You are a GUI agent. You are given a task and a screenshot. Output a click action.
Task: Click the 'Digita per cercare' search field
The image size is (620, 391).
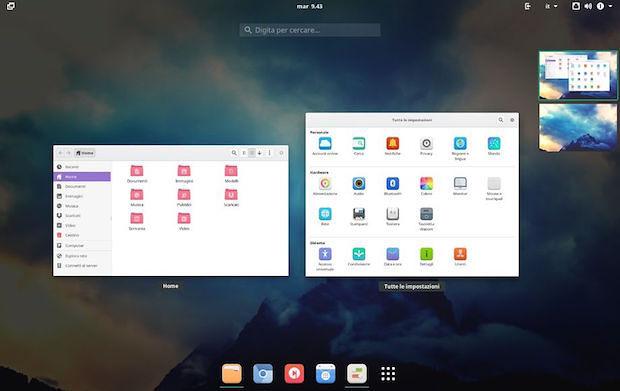pos(310,30)
